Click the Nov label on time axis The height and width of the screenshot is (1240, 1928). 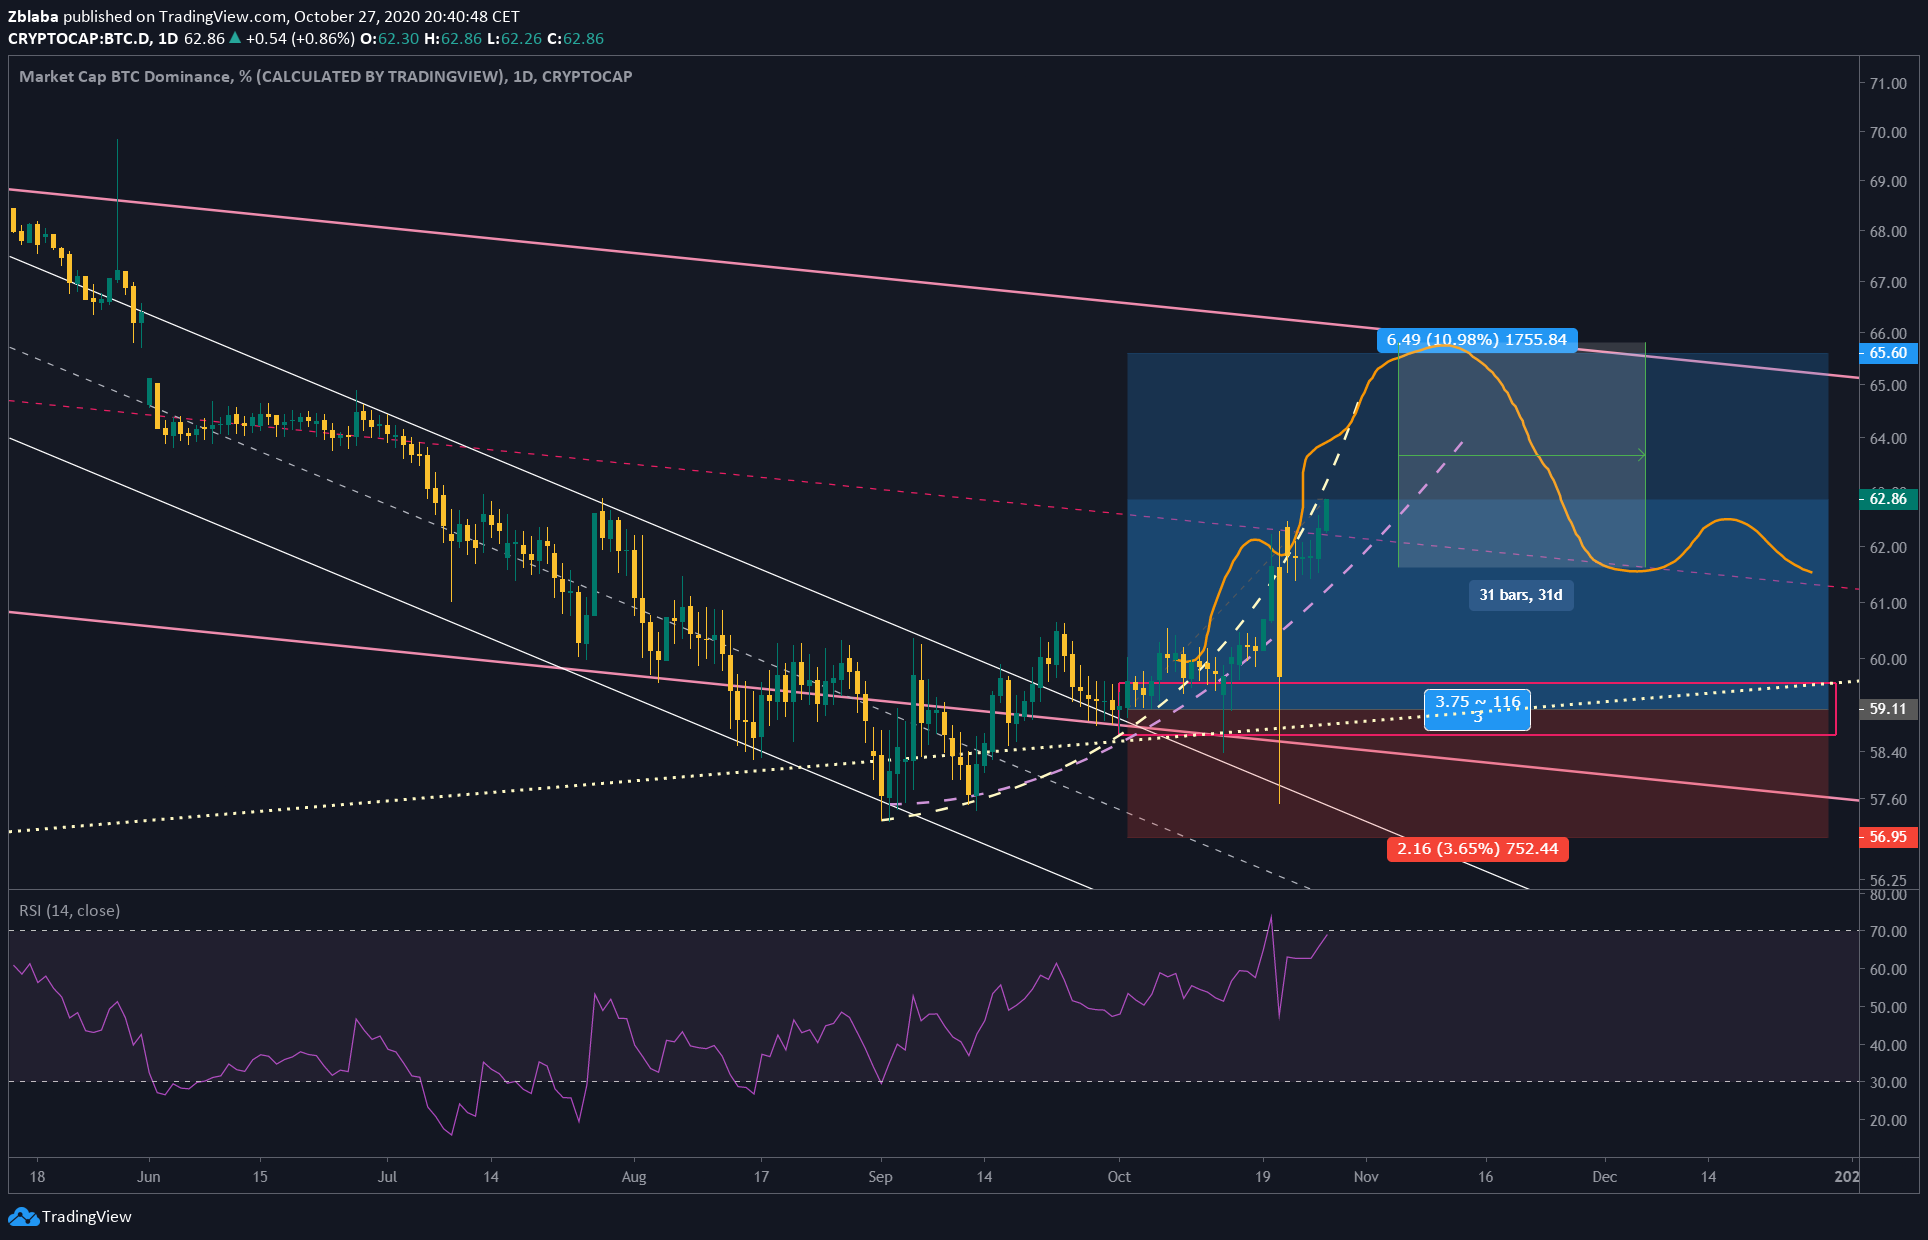pyautogui.click(x=1366, y=1176)
